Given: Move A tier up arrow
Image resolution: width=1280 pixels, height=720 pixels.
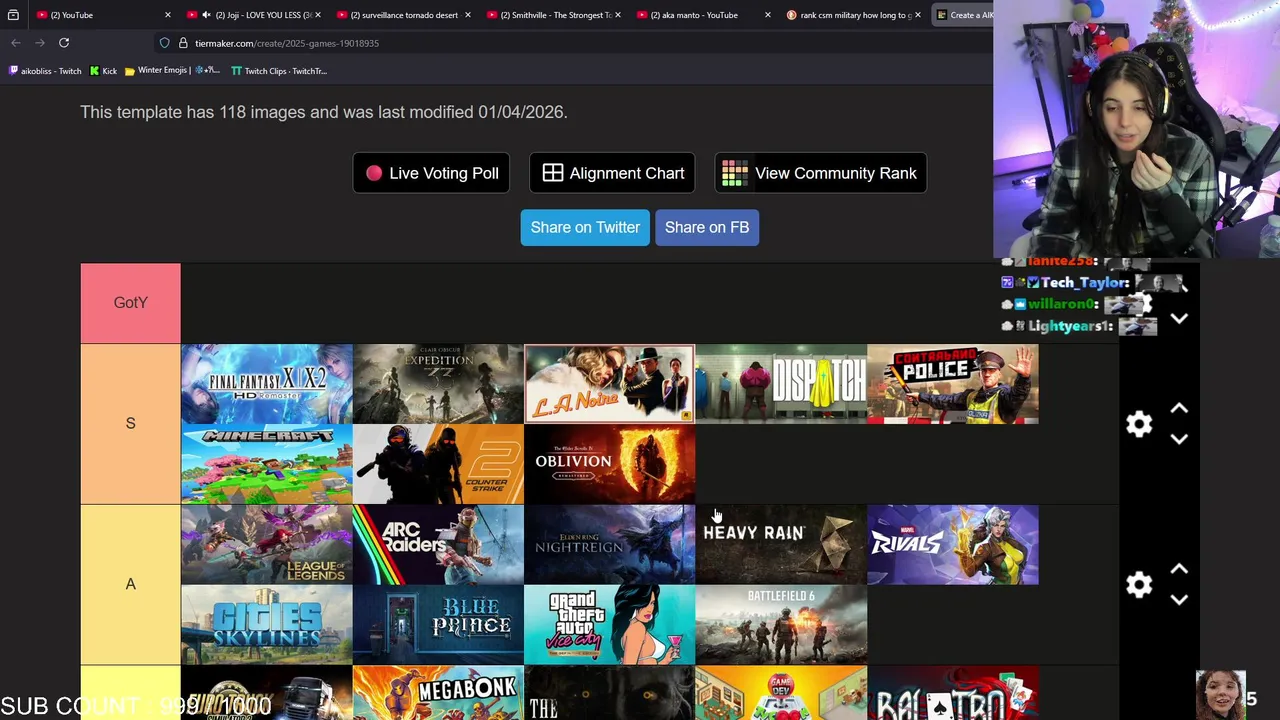Looking at the screenshot, I should click(1179, 569).
